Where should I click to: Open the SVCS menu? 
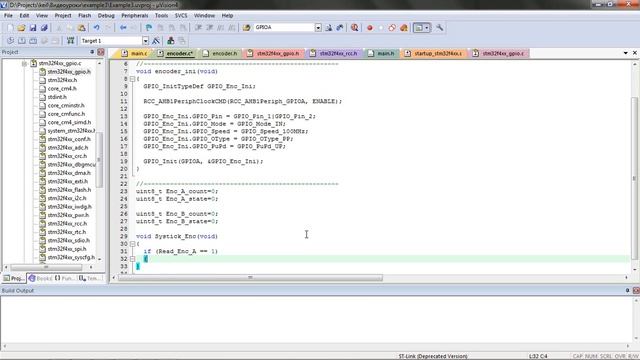[x=181, y=16]
